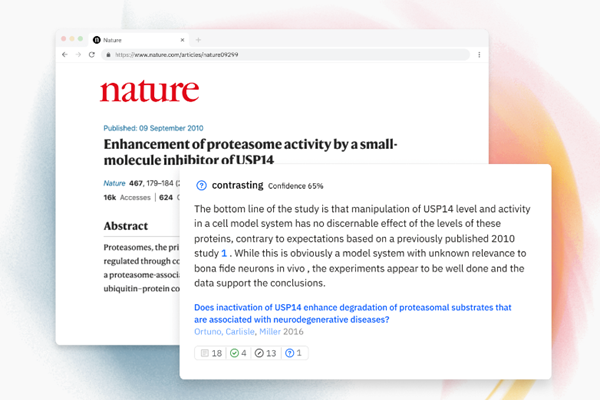Click the nature.com URL address field
This screenshot has width=600, height=400.
pyautogui.click(x=285, y=55)
